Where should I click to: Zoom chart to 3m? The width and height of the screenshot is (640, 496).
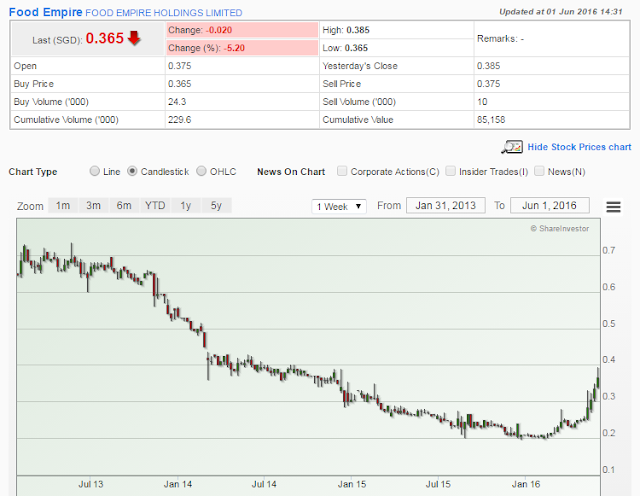pyautogui.click(x=93, y=205)
